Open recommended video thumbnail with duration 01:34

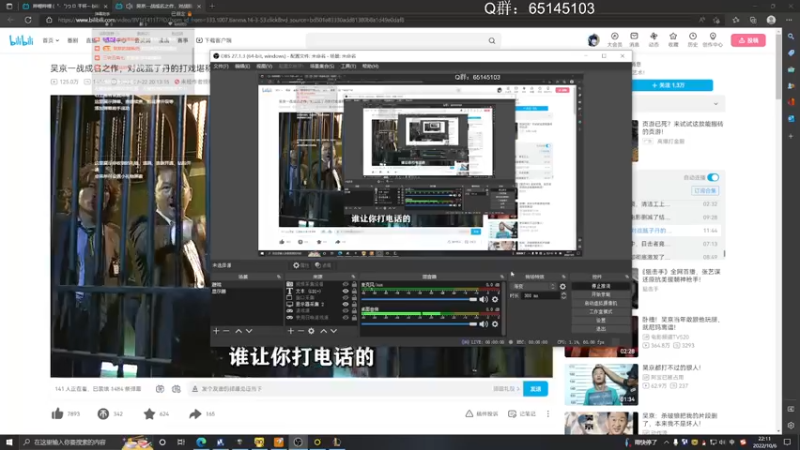click(601, 384)
